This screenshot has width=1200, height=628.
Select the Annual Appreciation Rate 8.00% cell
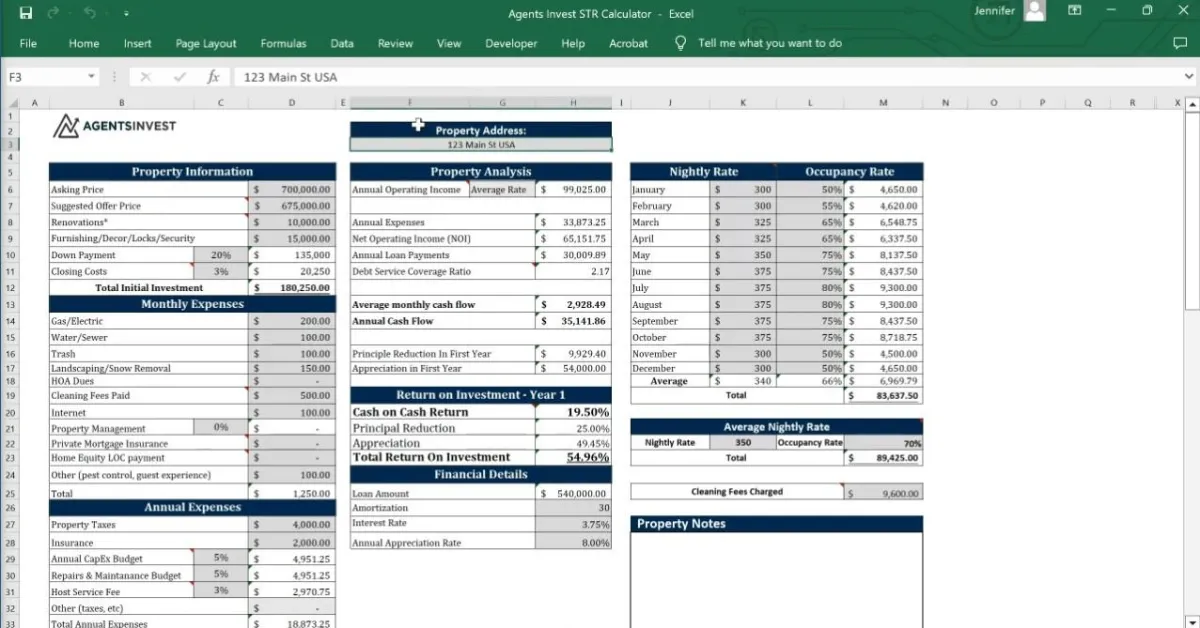coord(573,543)
